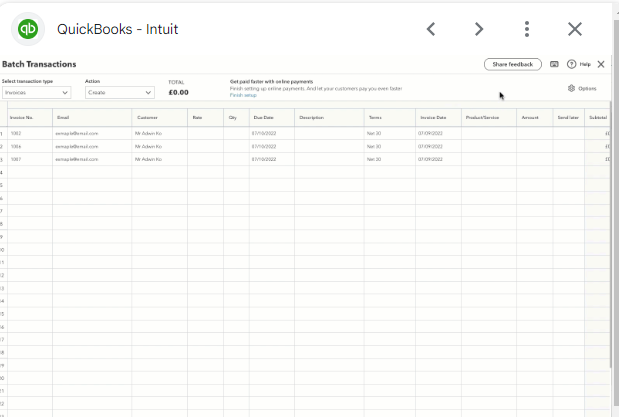Close the QuickBooks window with X
Image resolution: width=619 pixels, height=417 pixels.
pos(575,29)
